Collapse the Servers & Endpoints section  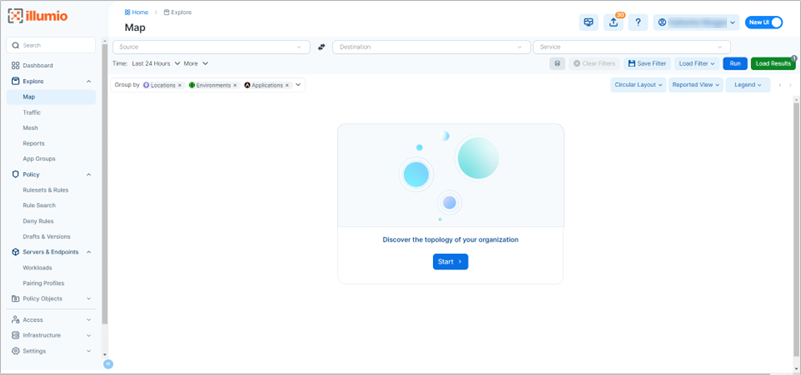[x=88, y=252]
